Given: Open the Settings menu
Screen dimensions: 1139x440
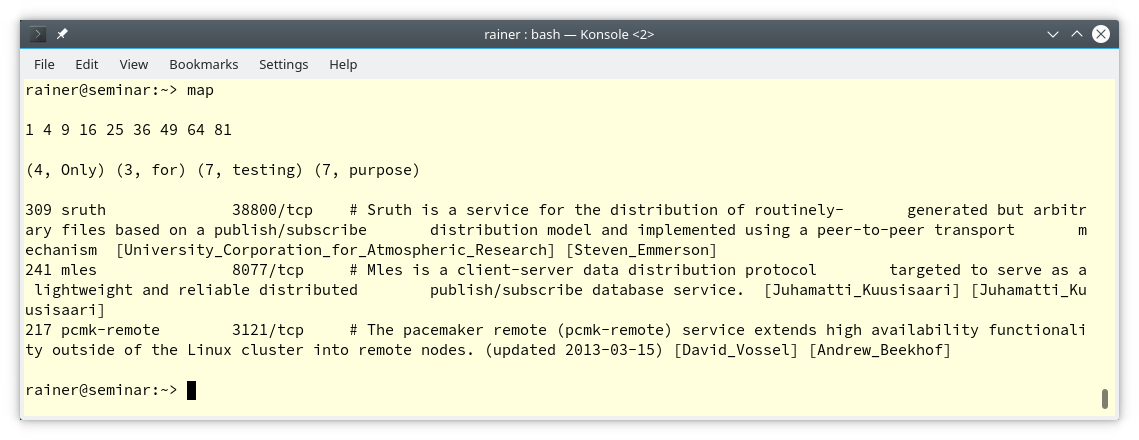Looking at the screenshot, I should pos(283,64).
